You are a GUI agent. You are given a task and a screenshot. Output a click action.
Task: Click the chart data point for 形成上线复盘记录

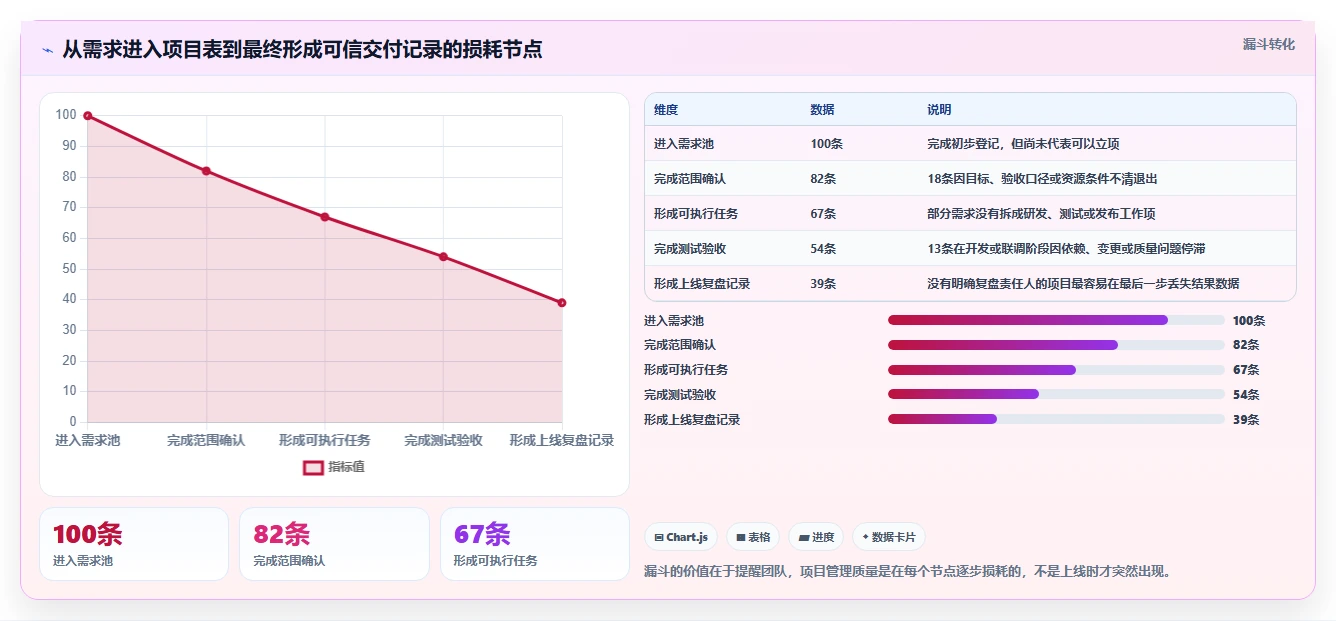(562, 303)
